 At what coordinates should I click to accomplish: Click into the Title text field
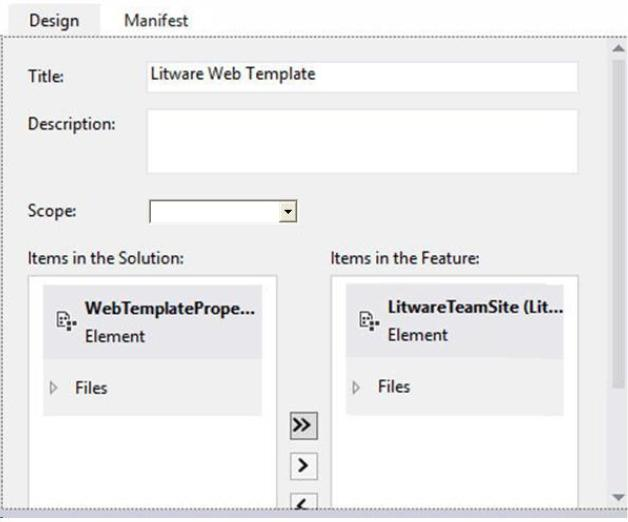362,77
